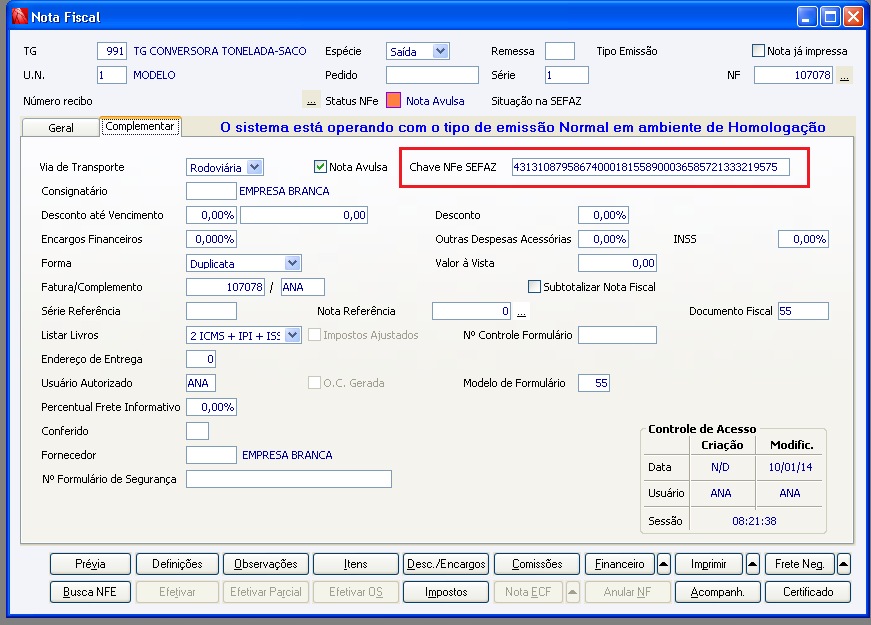Click the Remessa input field
The image size is (871, 625).
point(559,51)
